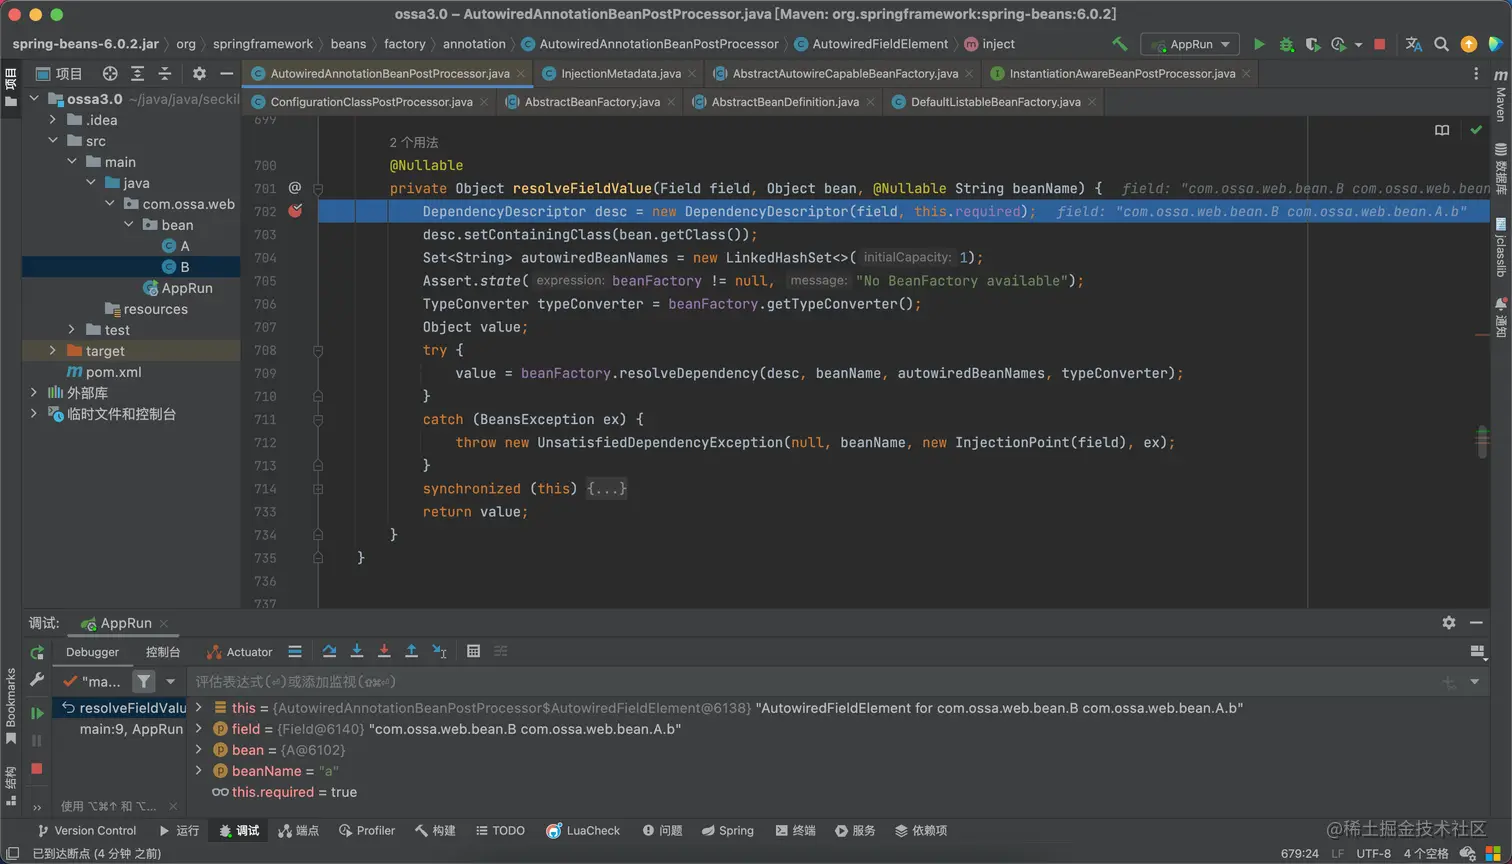
Task: Click Step Over icon in debugger
Action: (329, 651)
